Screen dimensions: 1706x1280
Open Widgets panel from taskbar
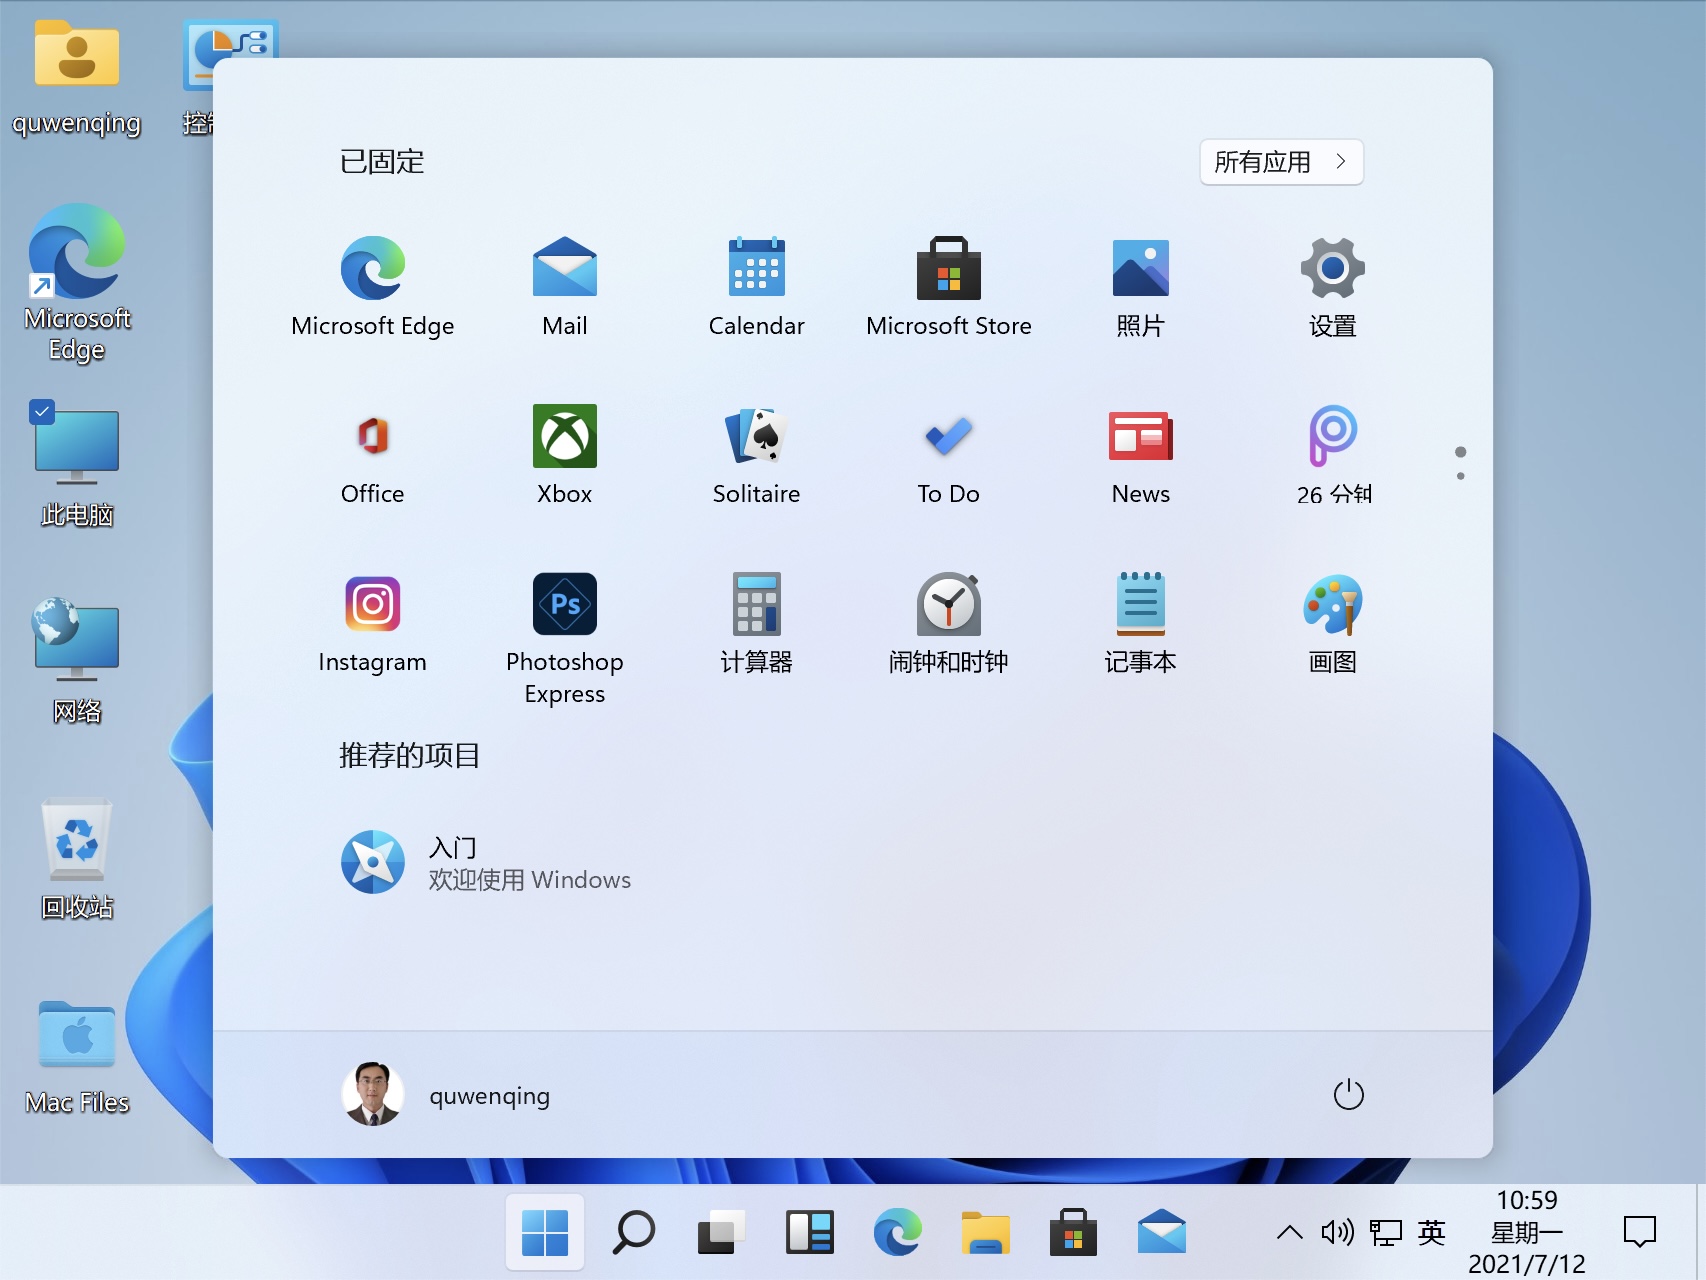point(809,1232)
